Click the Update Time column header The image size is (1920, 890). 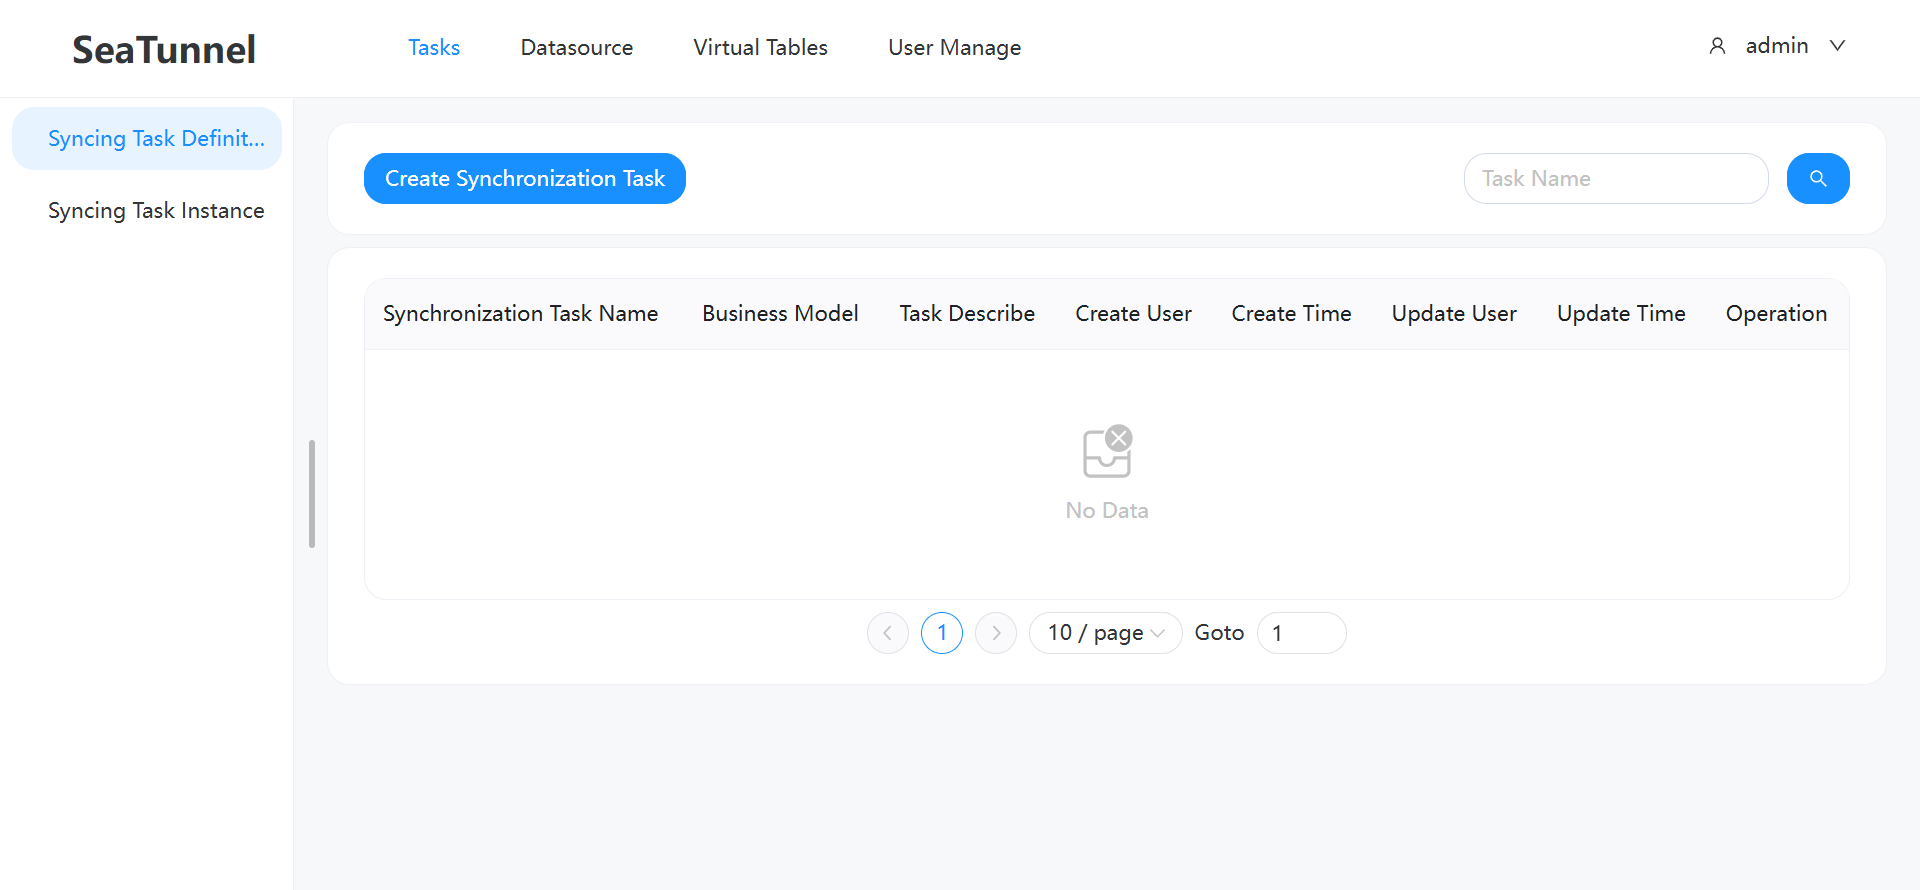[x=1621, y=314]
